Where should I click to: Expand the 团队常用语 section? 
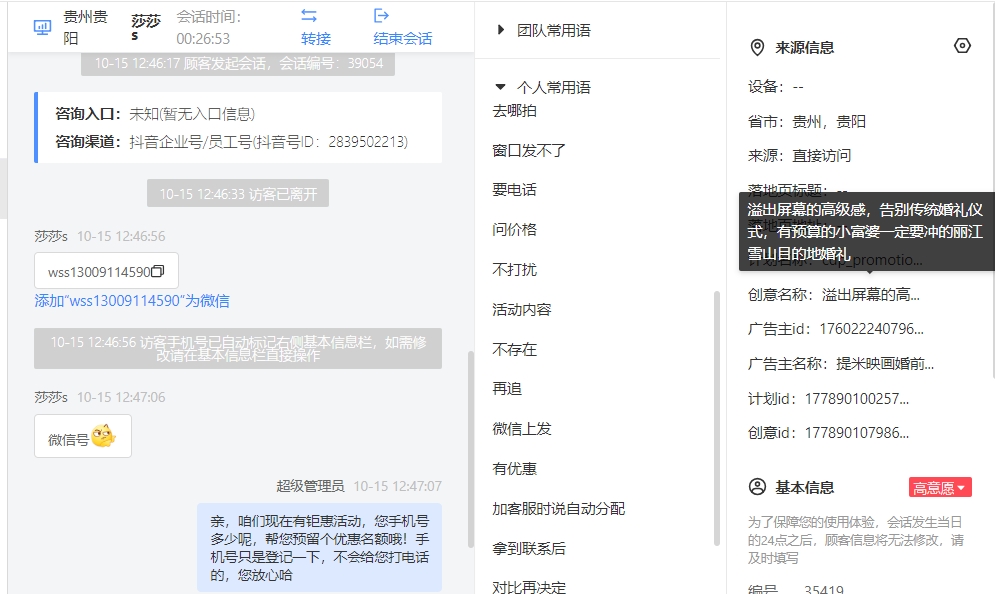[x=501, y=30]
